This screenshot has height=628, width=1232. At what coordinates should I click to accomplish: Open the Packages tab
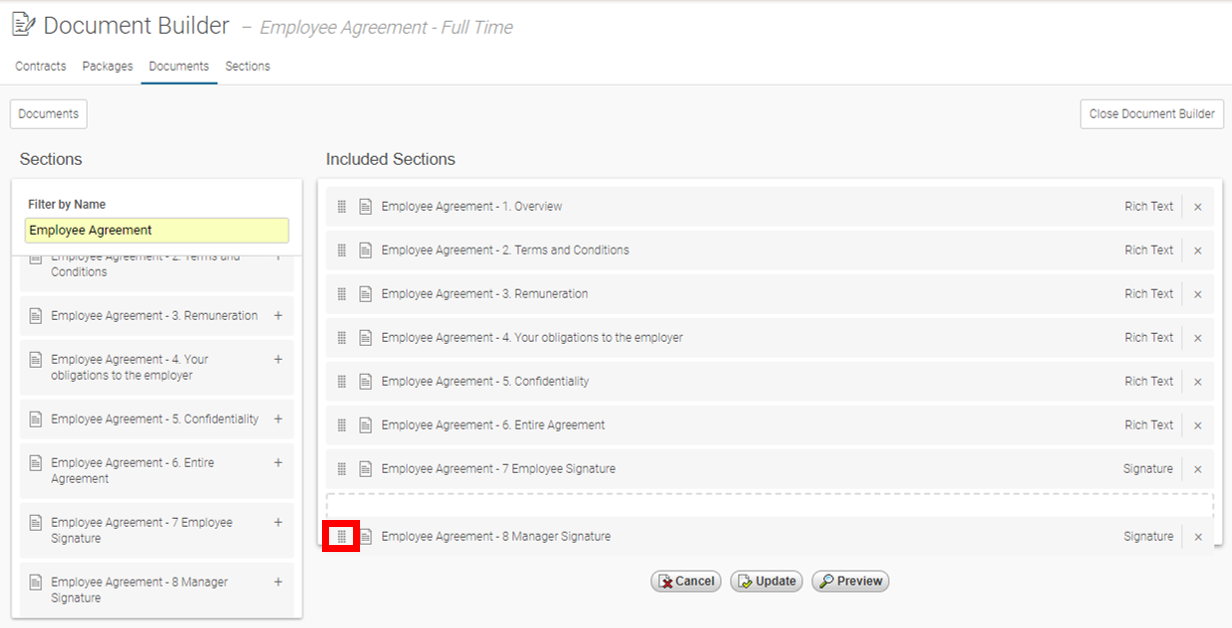point(107,66)
